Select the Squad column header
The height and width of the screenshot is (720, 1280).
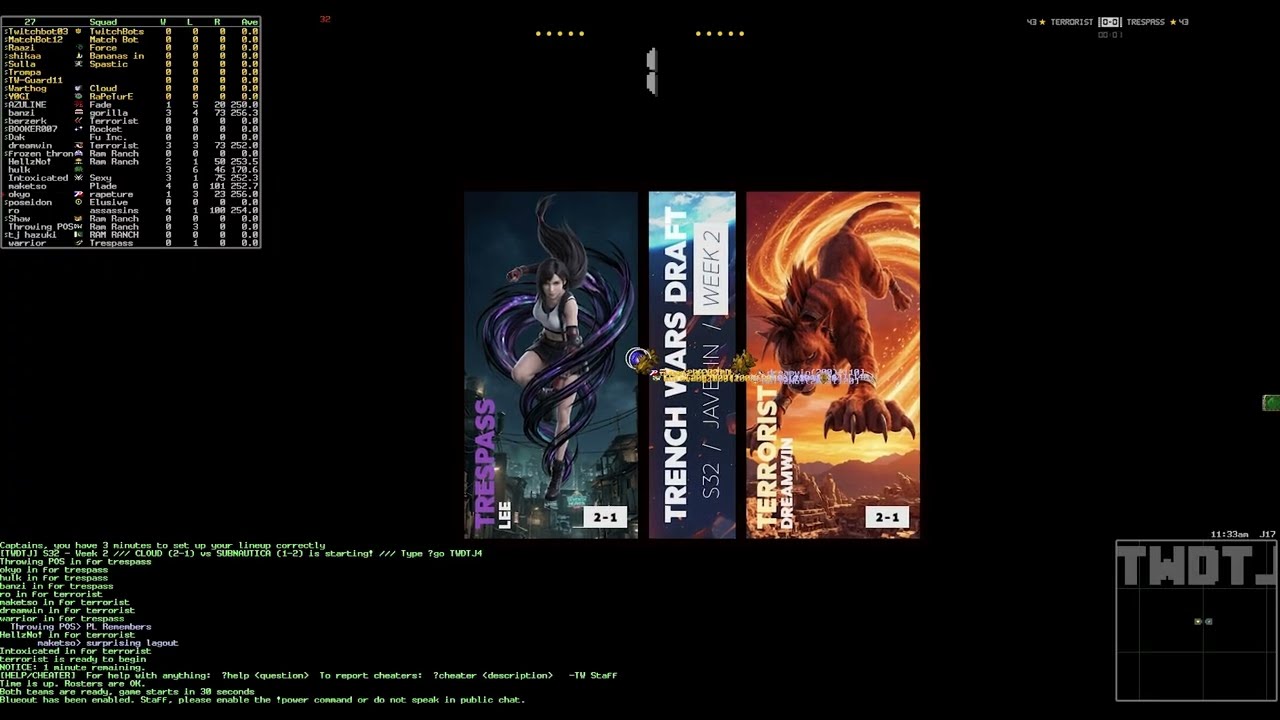coord(103,22)
